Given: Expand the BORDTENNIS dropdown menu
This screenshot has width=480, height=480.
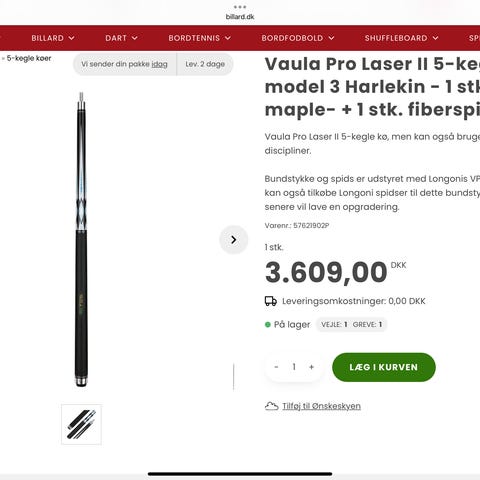Looking at the screenshot, I should click(x=199, y=38).
